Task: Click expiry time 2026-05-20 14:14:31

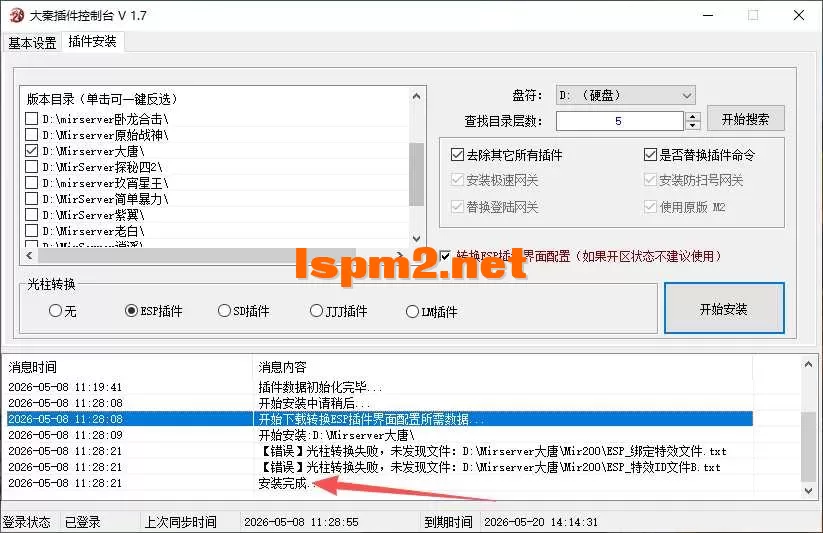Action: coord(541,522)
